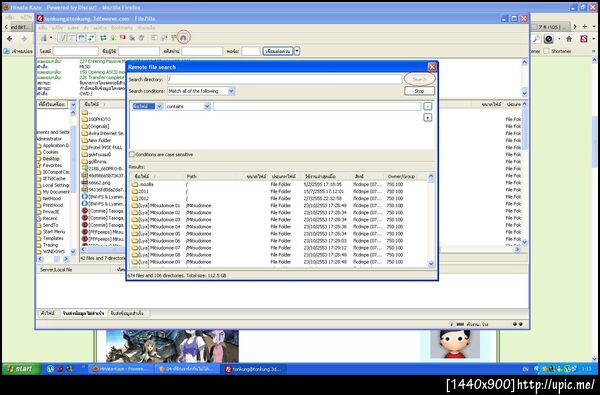This screenshot has width=600, height=395.
Task: Toggle the synchronized browsing toolbar icon
Action: click(174, 38)
